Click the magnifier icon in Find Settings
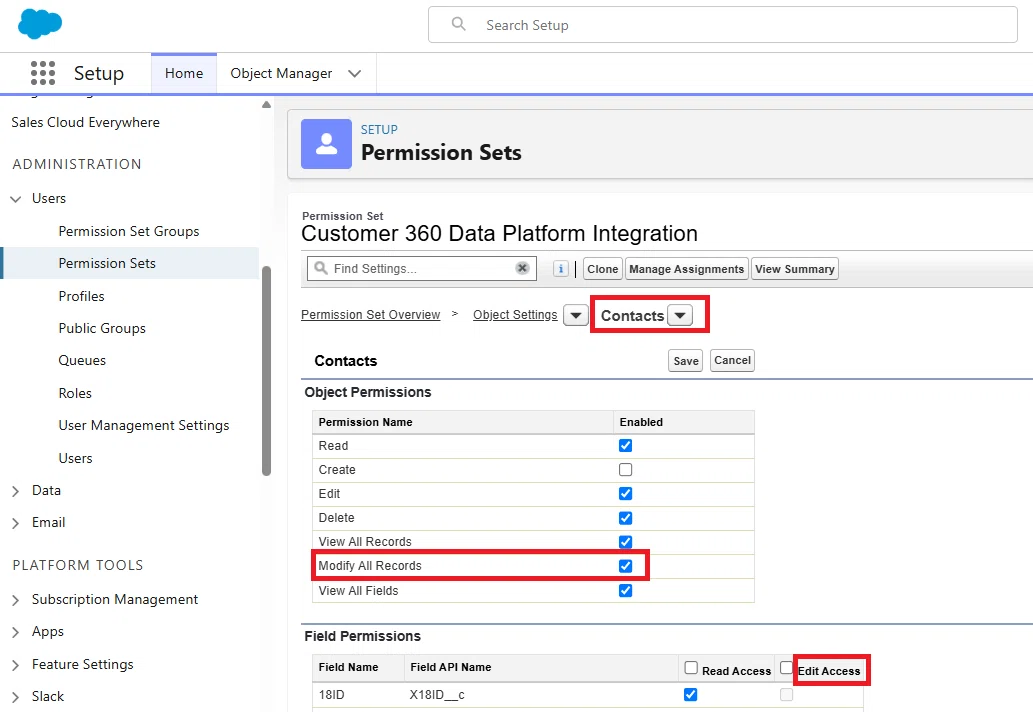This screenshot has height=712, width=1033. pos(321,268)
